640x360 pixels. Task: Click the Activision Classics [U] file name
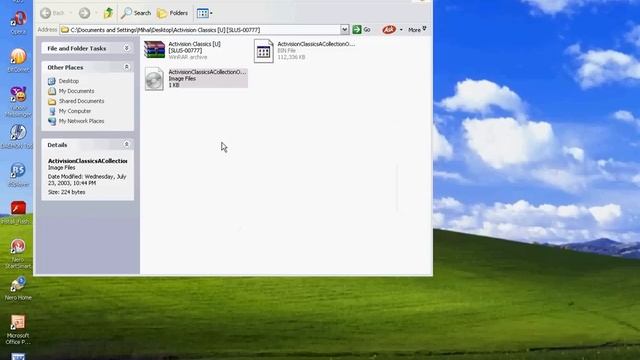click(194, 47)
